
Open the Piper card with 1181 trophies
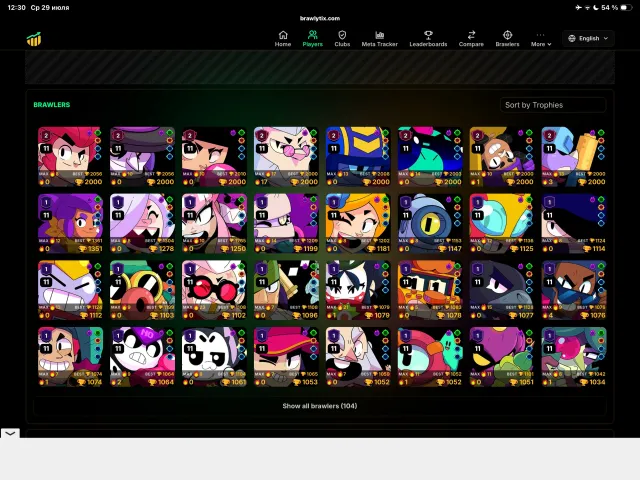click(x=358, y=223)
